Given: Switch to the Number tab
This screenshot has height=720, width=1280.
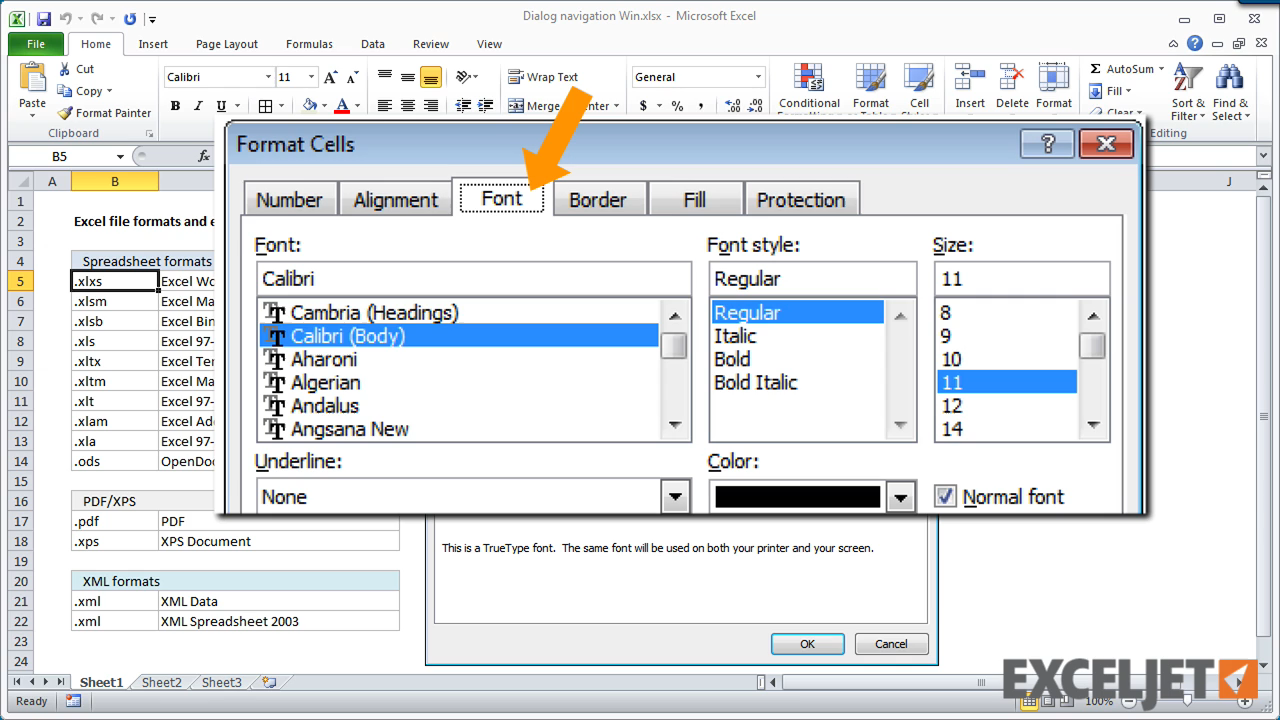Looking at the screenshot, I should click(x=289, y=199).
